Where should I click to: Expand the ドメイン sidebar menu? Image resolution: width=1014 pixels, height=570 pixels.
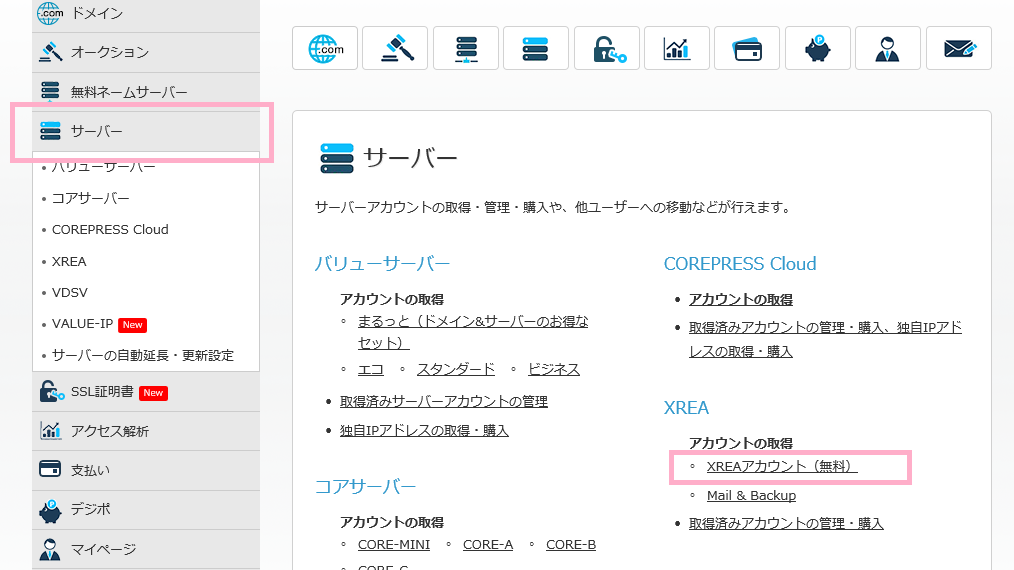coord(145,13)
